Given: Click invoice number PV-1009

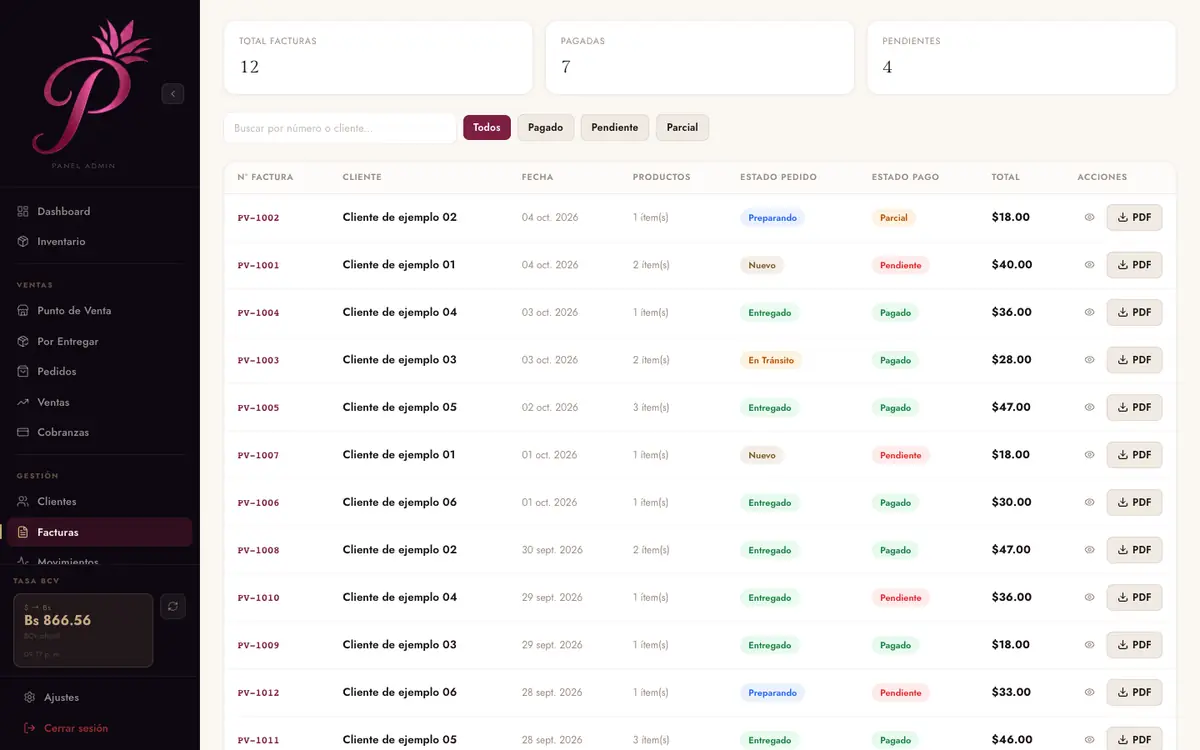Looking at the screenshot, I should [259, 645].
